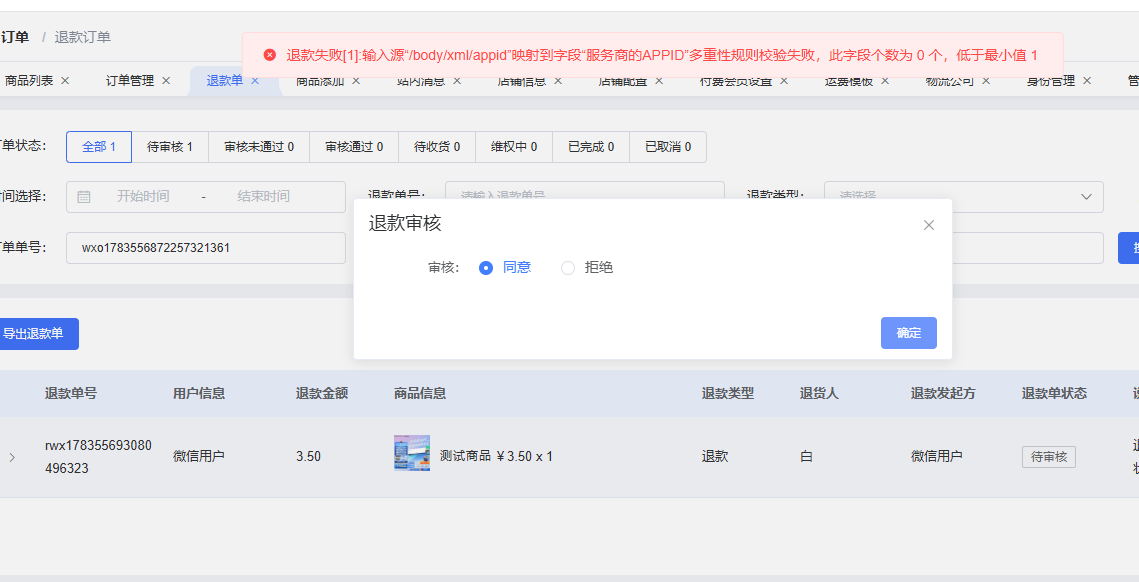
Task: Close the 订单管理 tab
Action: click(166, 81)
